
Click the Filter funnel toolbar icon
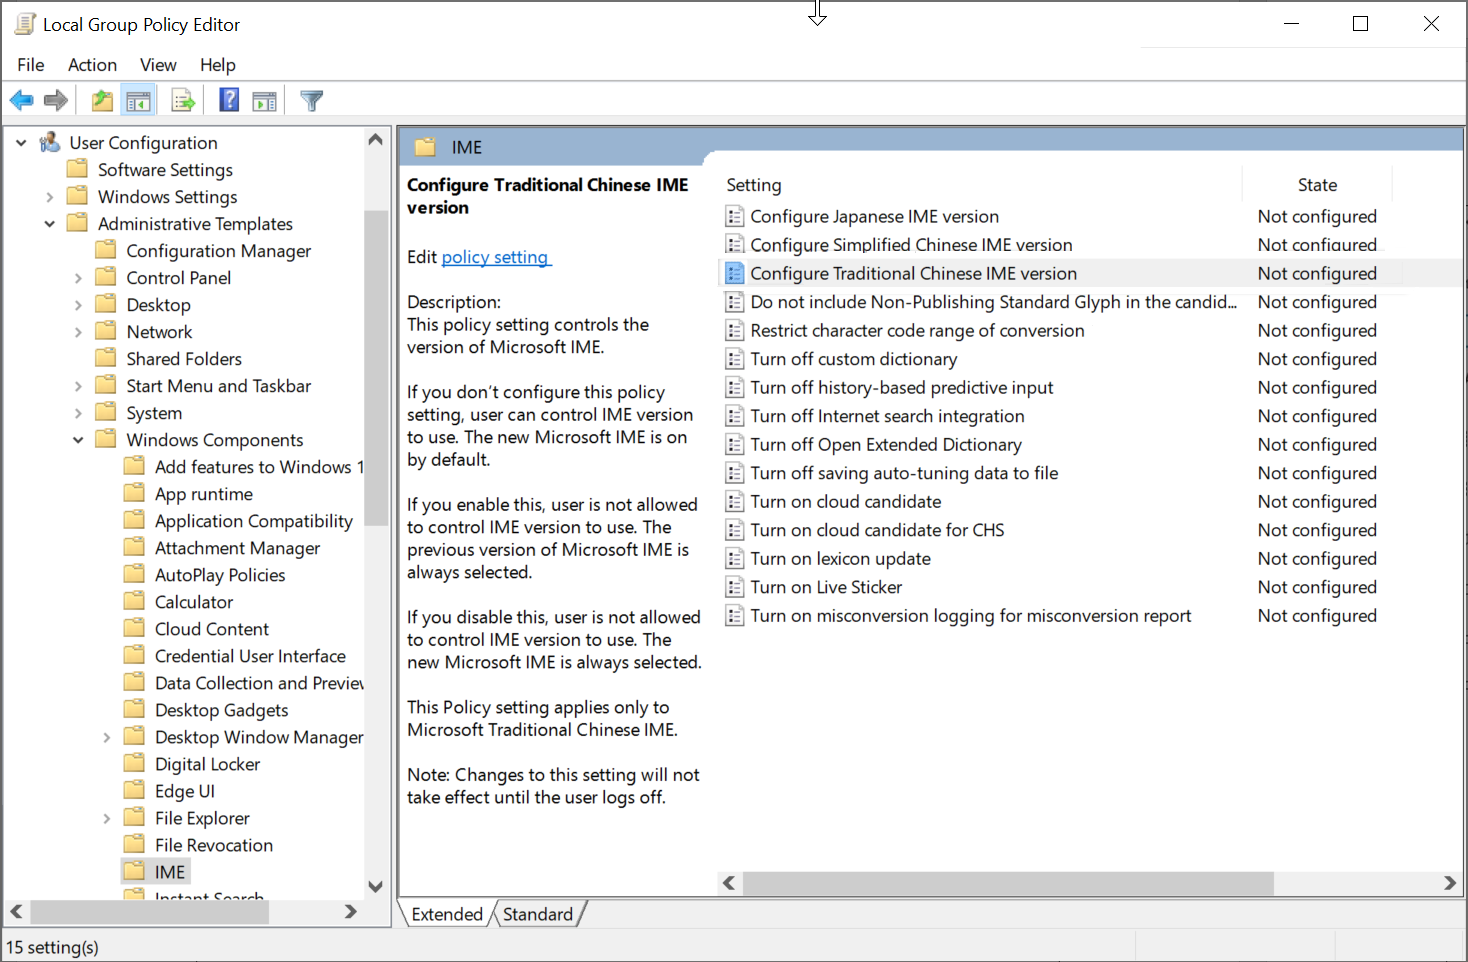pyautogui.click(x=312, y=100)
